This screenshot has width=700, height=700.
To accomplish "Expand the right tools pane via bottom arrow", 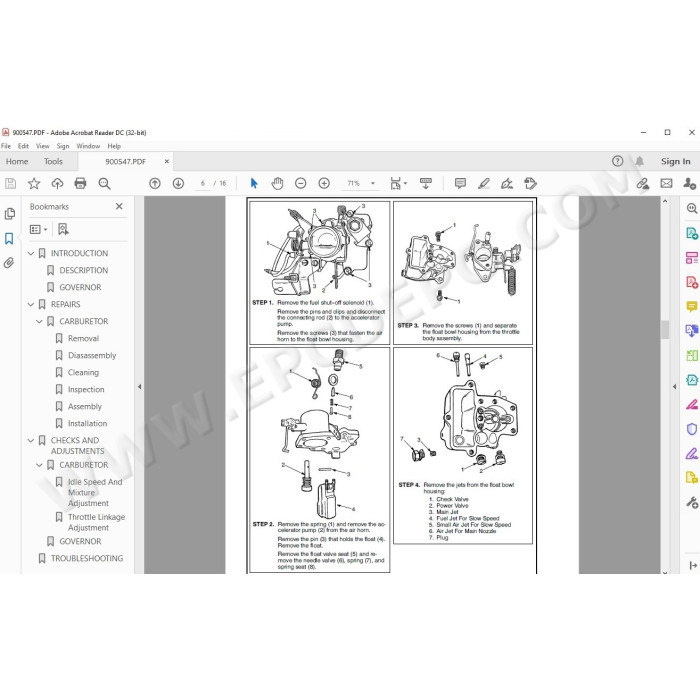I will point(693,566).
